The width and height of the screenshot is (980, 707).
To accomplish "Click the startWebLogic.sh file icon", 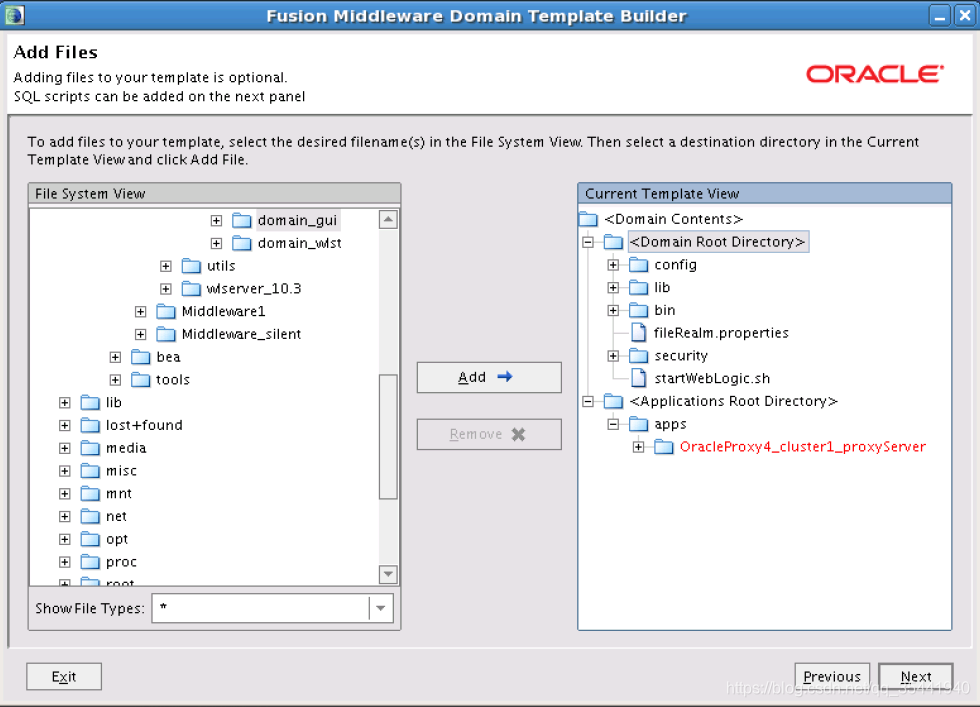I will point(638,378).
